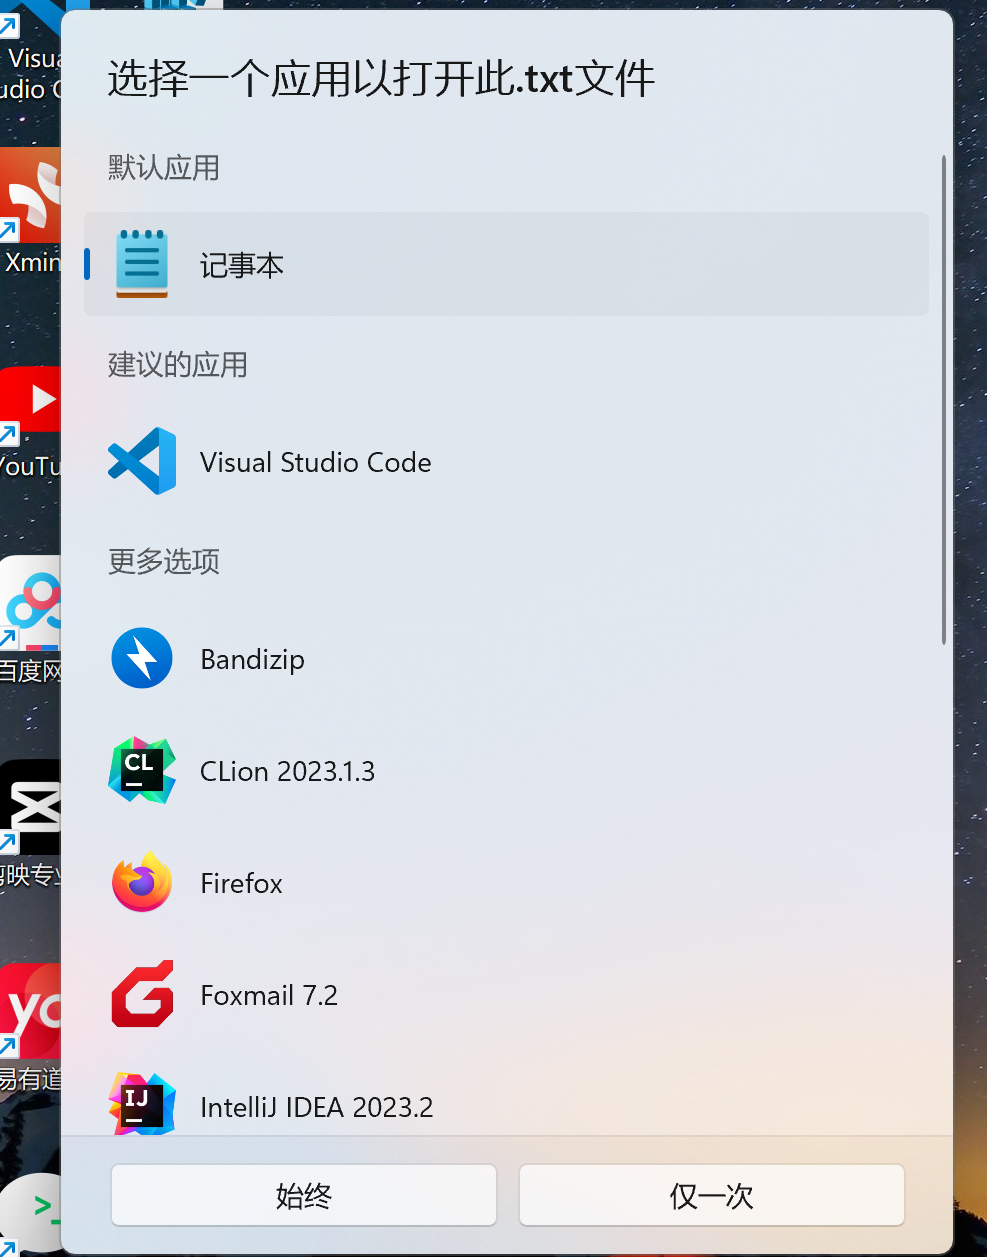Click the "Visual Studio Code" name text
Screen dimensions: 987x1257
[x=316, y=462]
